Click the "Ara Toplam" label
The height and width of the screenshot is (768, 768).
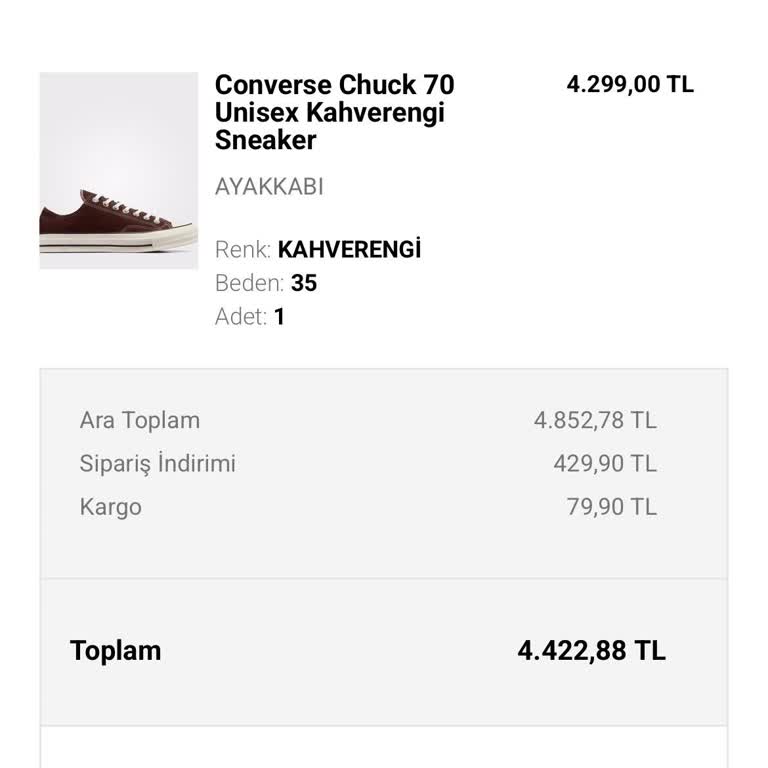point(140,420)
